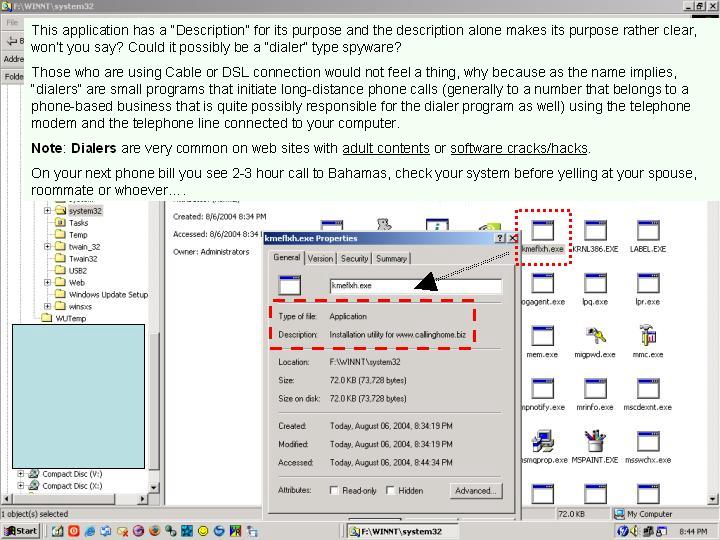The image size is (720, 540).
Task: Expand the Compact Disc (X:) node
Action: pyautogui.click(x=20, y=486)
